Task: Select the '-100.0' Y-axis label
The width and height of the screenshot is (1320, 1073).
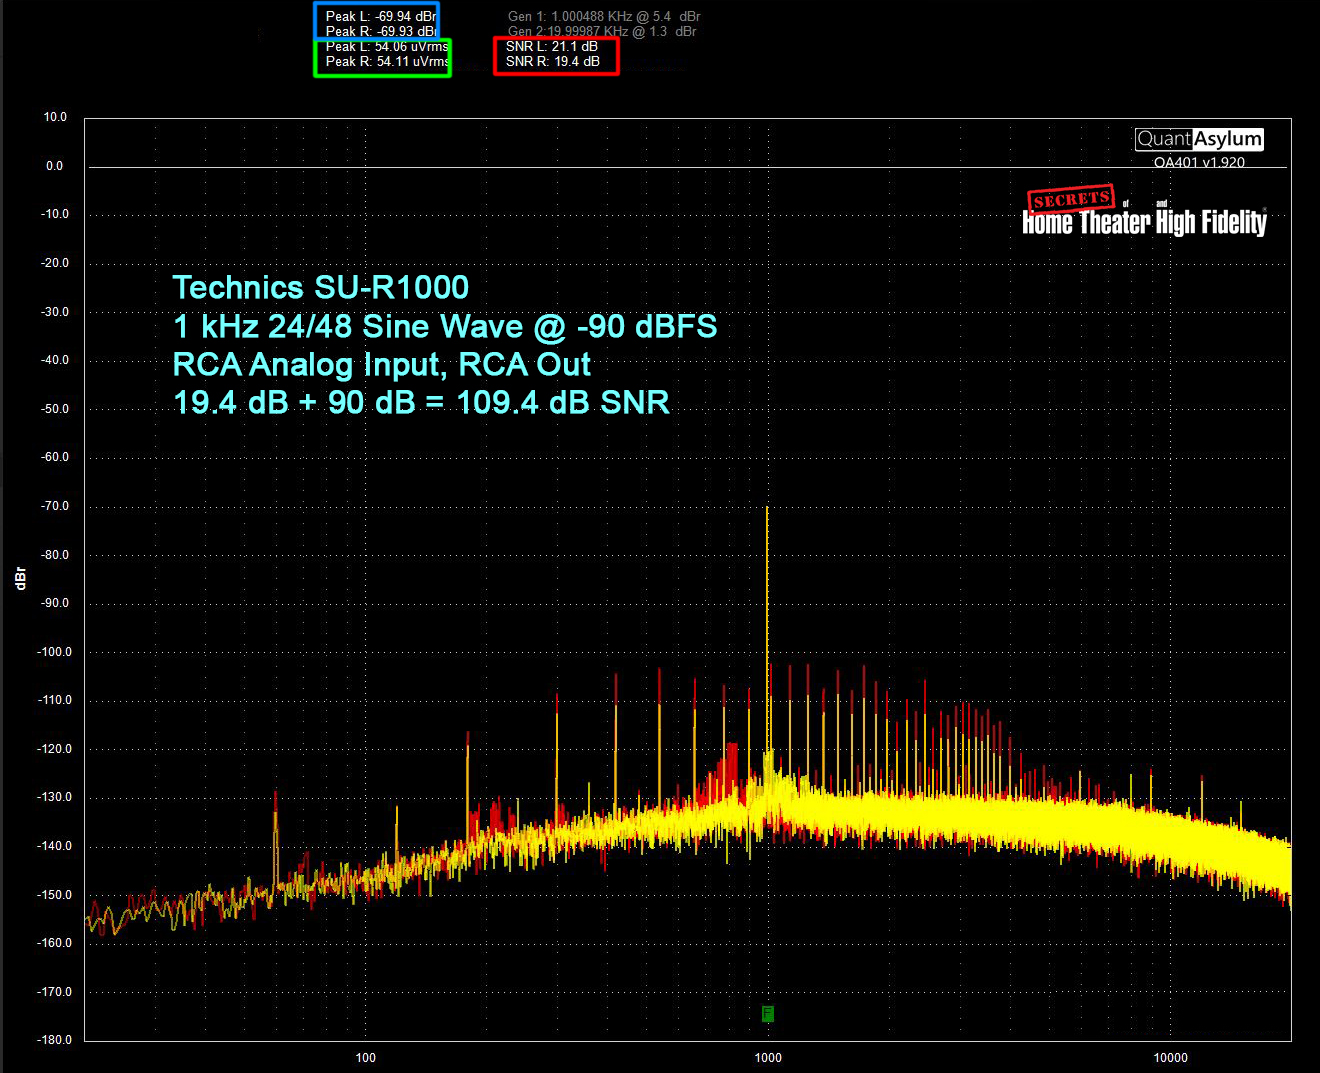Action: click(x=55, y=652)
